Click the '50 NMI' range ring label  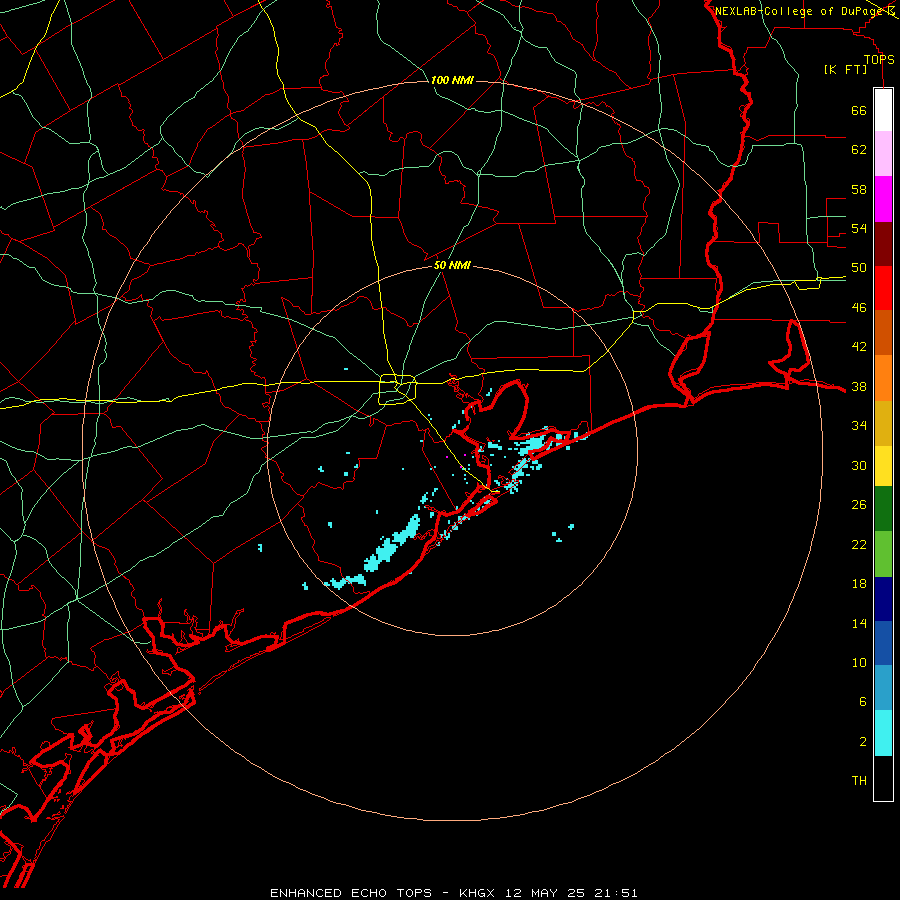click(452, 265)
